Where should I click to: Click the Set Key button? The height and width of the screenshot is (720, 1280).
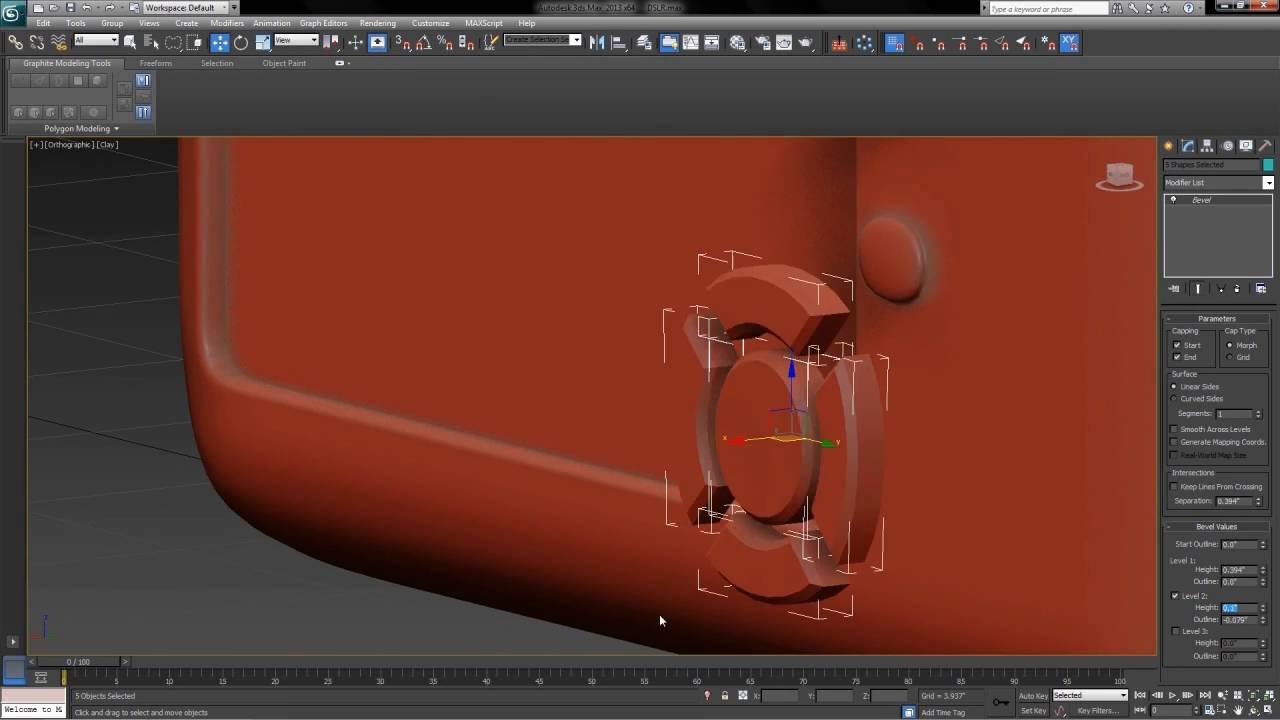tap(1033, 711)
